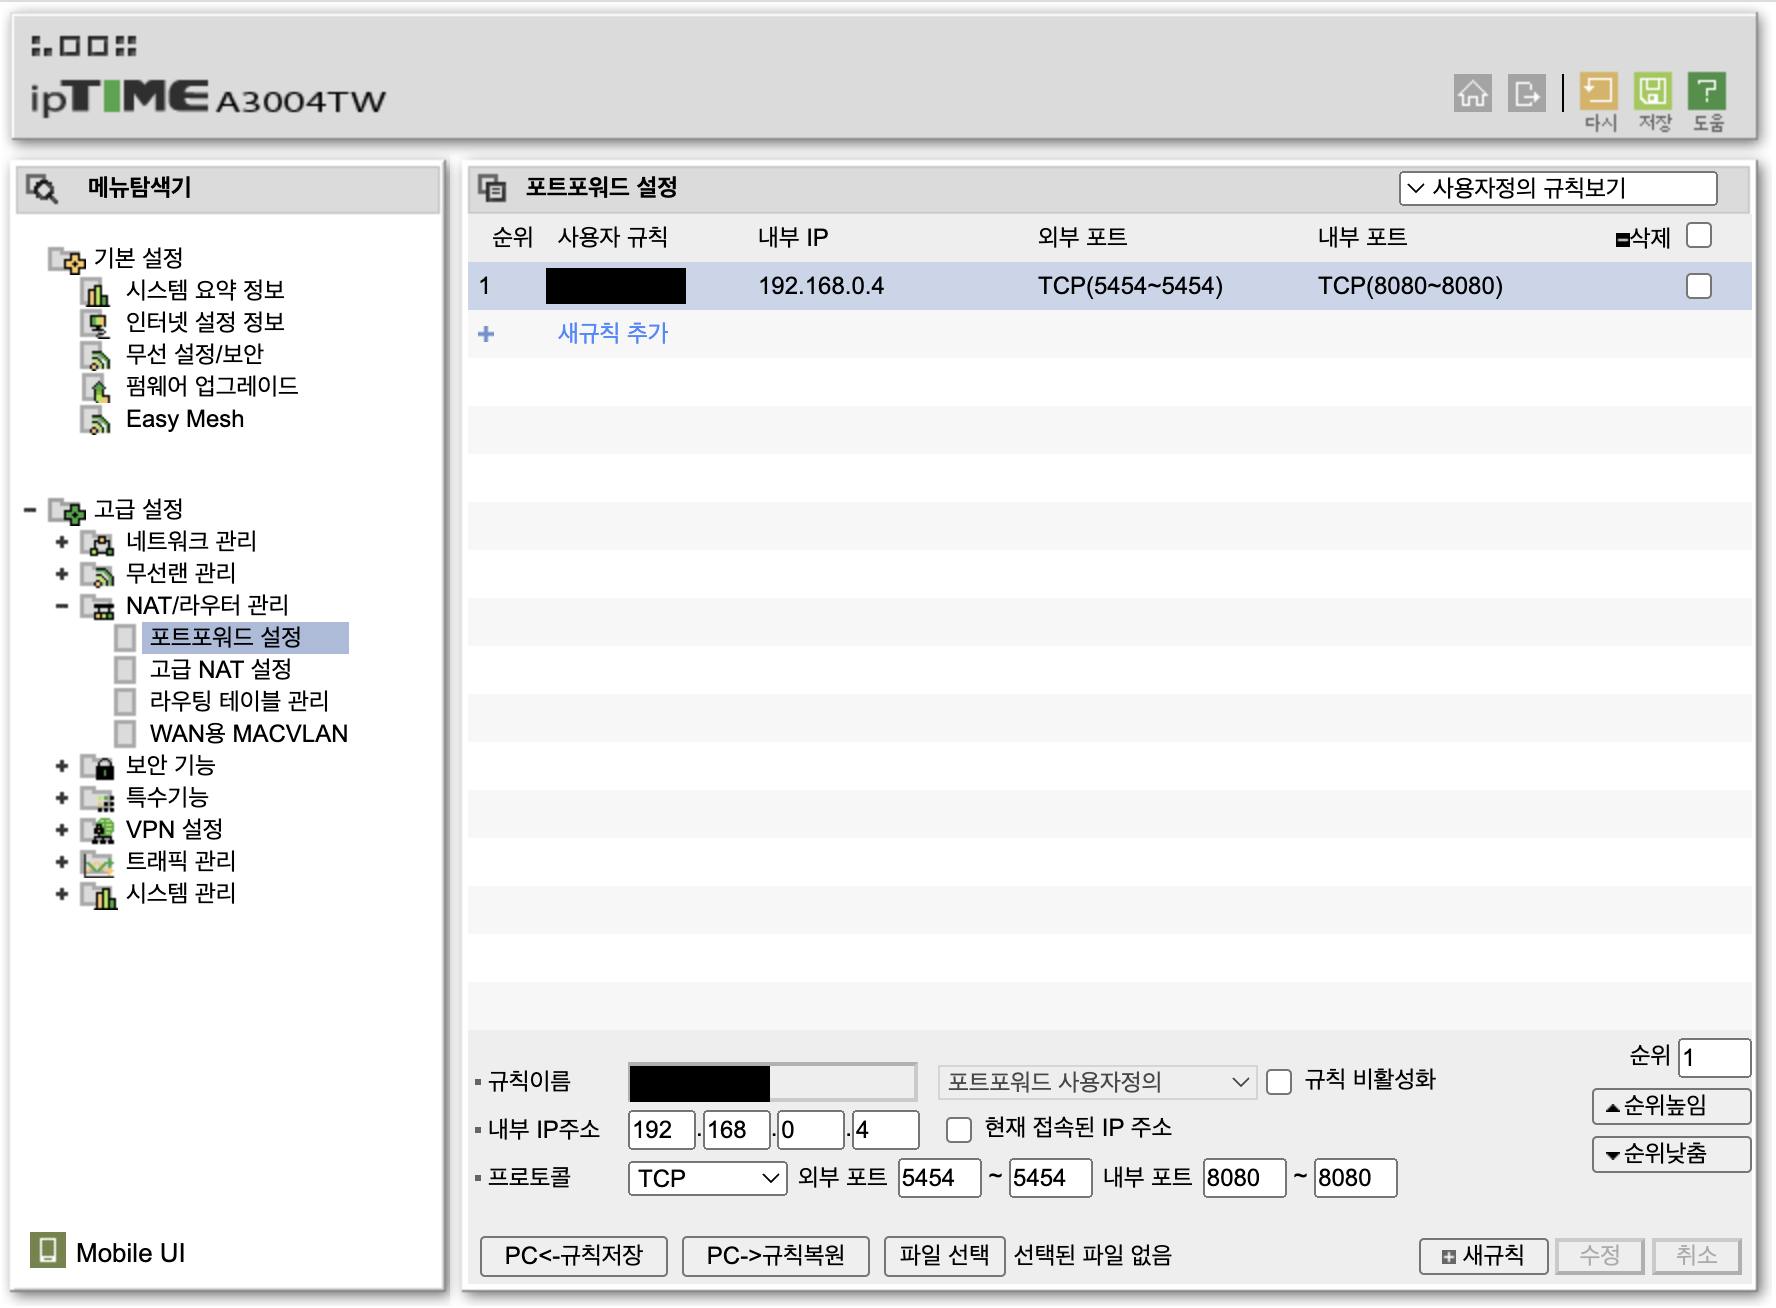Click the VPN 설정 icon
The height and width of the screenshot is (1308, 1776).
click(97, 831)
